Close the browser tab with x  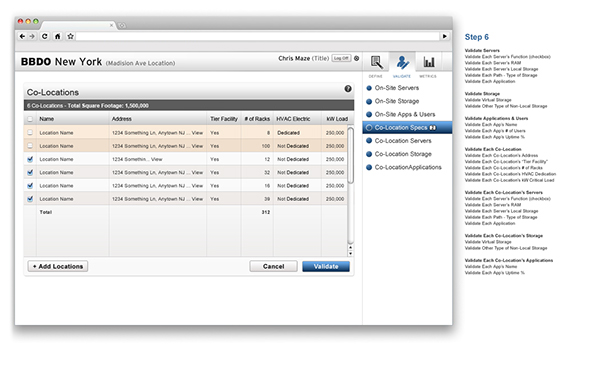click(111, 25)
